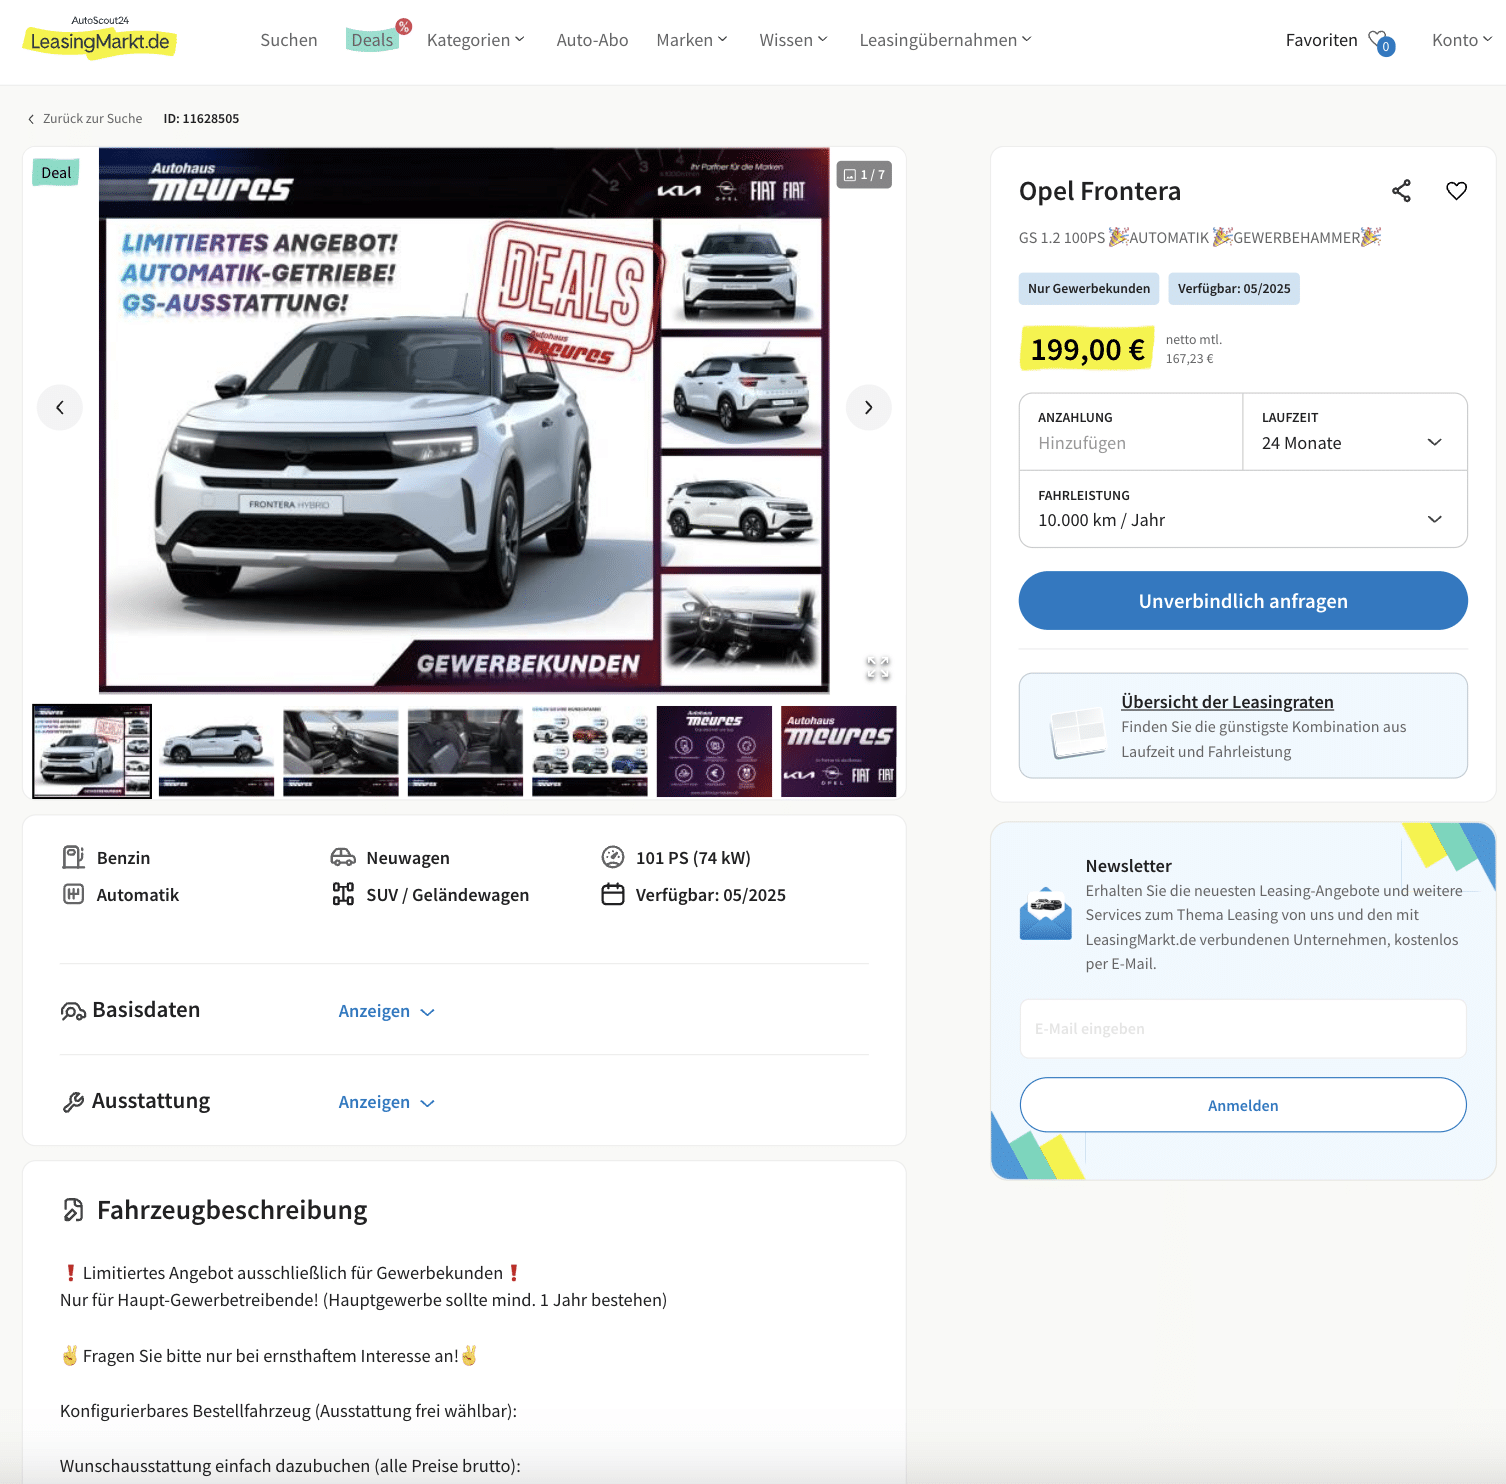Select fourth thumbnail showing seats
Viewport: 1506px width, 1484px height.
point(465,751)
